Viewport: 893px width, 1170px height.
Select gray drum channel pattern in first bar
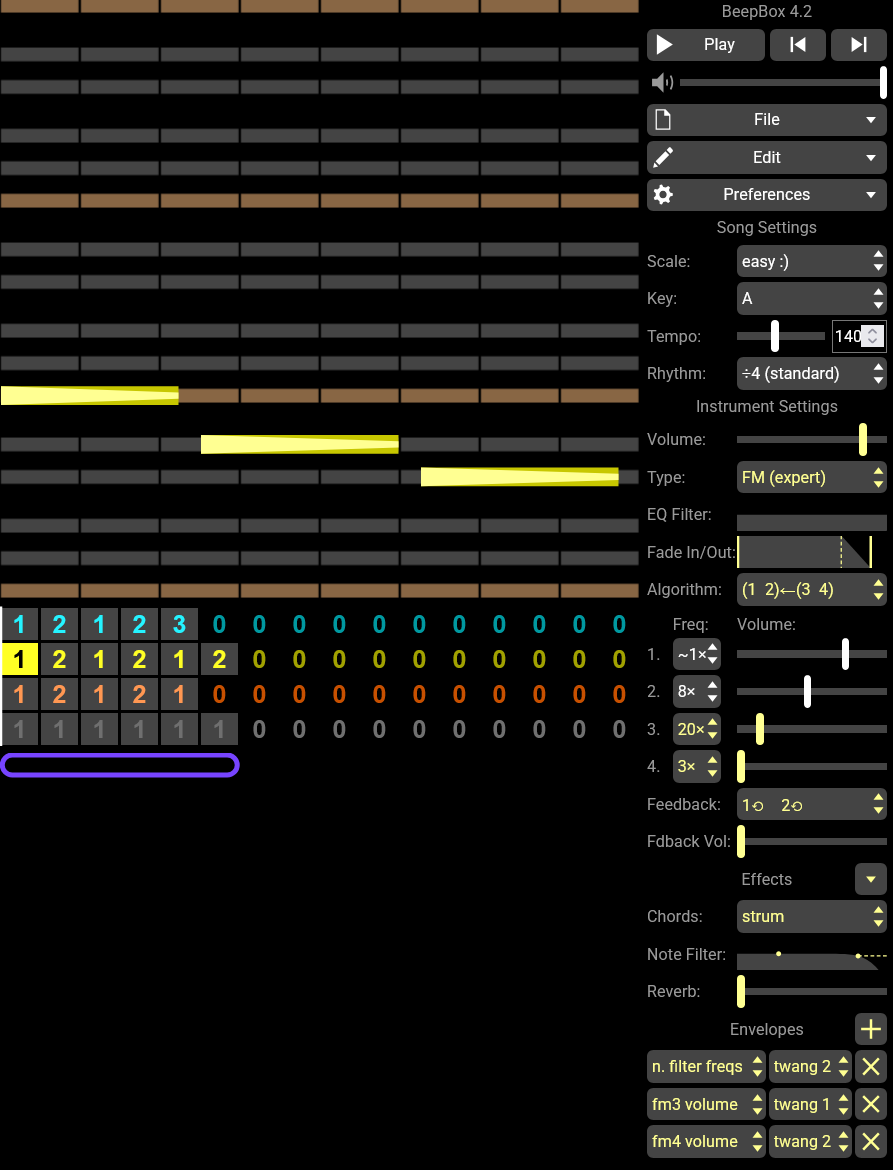(x=19, y=730)
